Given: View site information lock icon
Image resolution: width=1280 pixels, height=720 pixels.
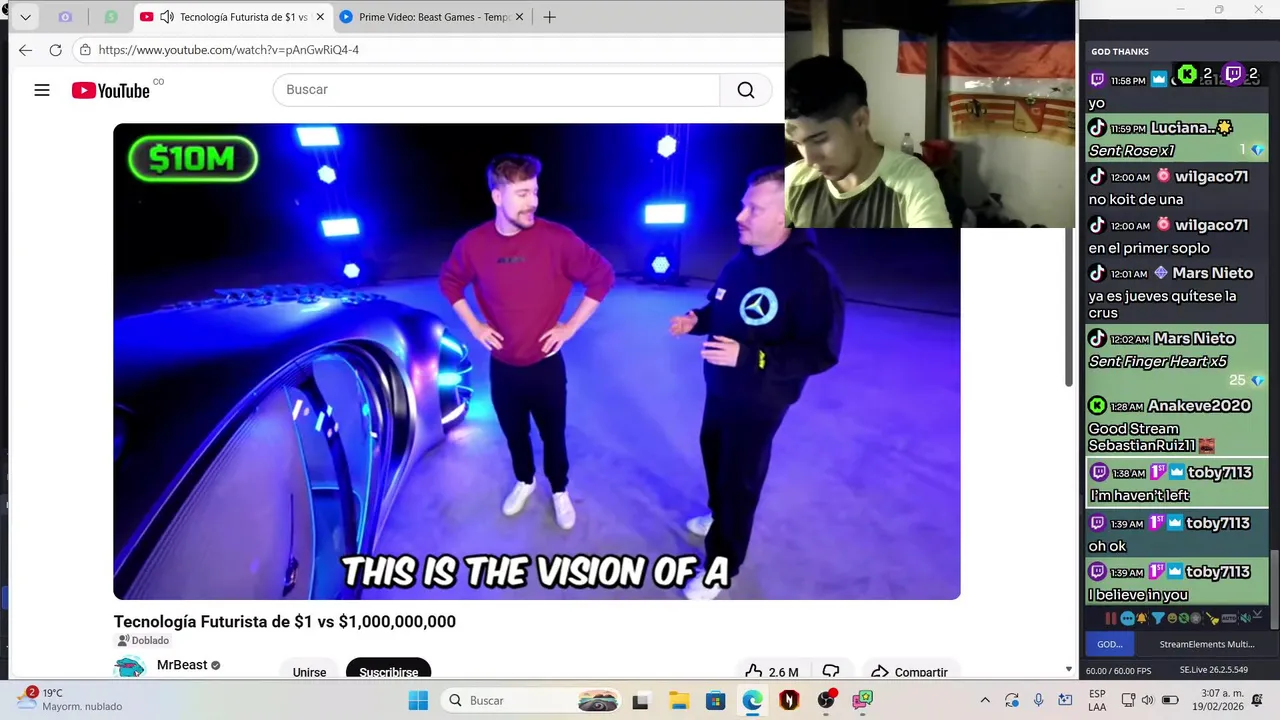Looking at the screenshot, I should pos(86,50).
